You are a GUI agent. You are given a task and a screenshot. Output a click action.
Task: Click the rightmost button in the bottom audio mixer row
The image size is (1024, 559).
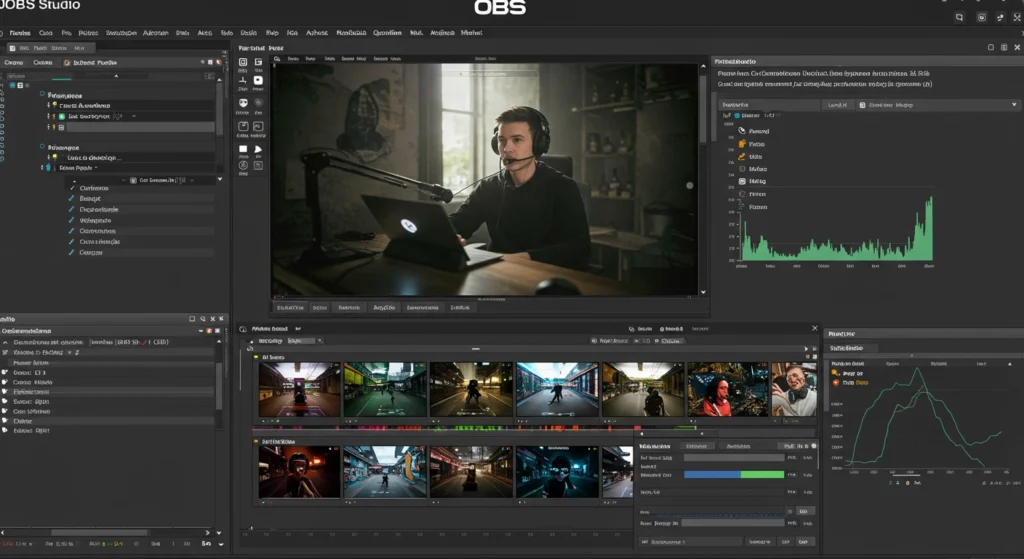coord(805,541)
